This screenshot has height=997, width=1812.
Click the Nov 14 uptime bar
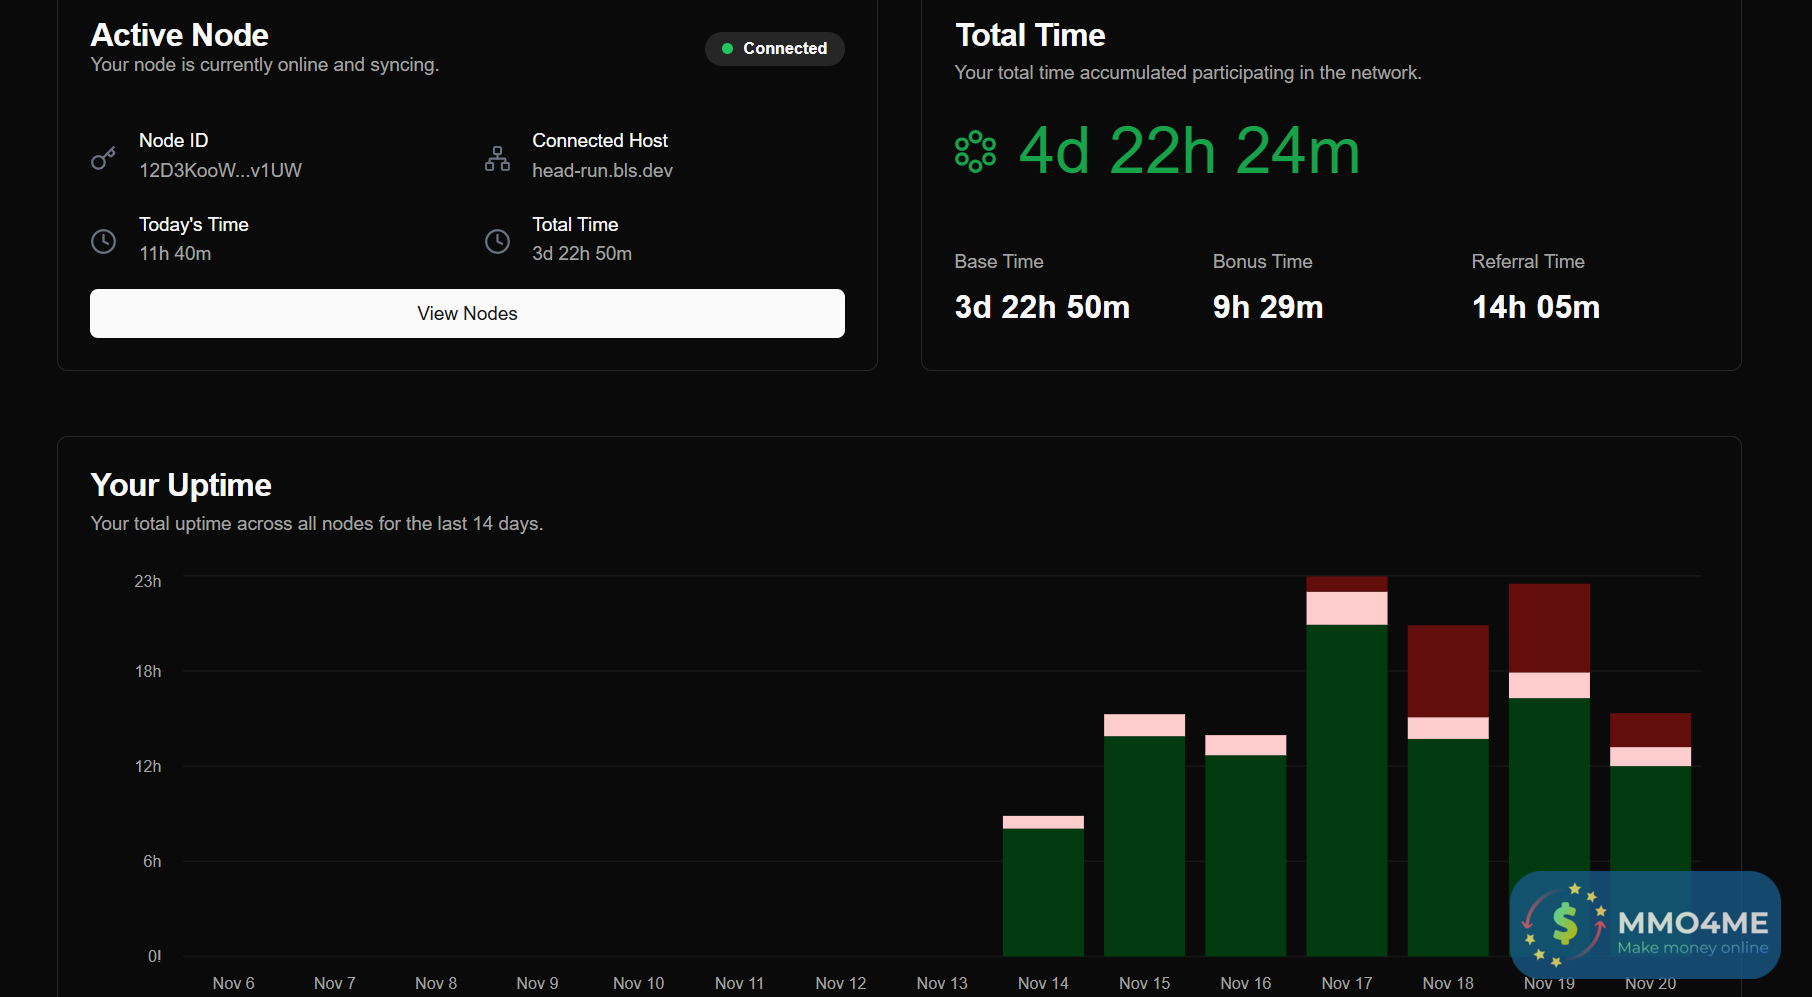[1043, 886]
